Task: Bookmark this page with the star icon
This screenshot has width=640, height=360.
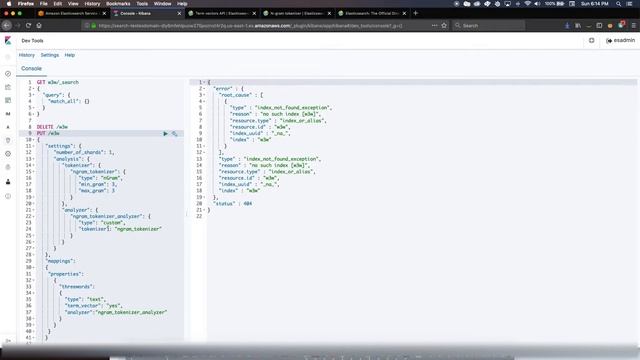Action: pyautogui.click(x=444, y=25)
